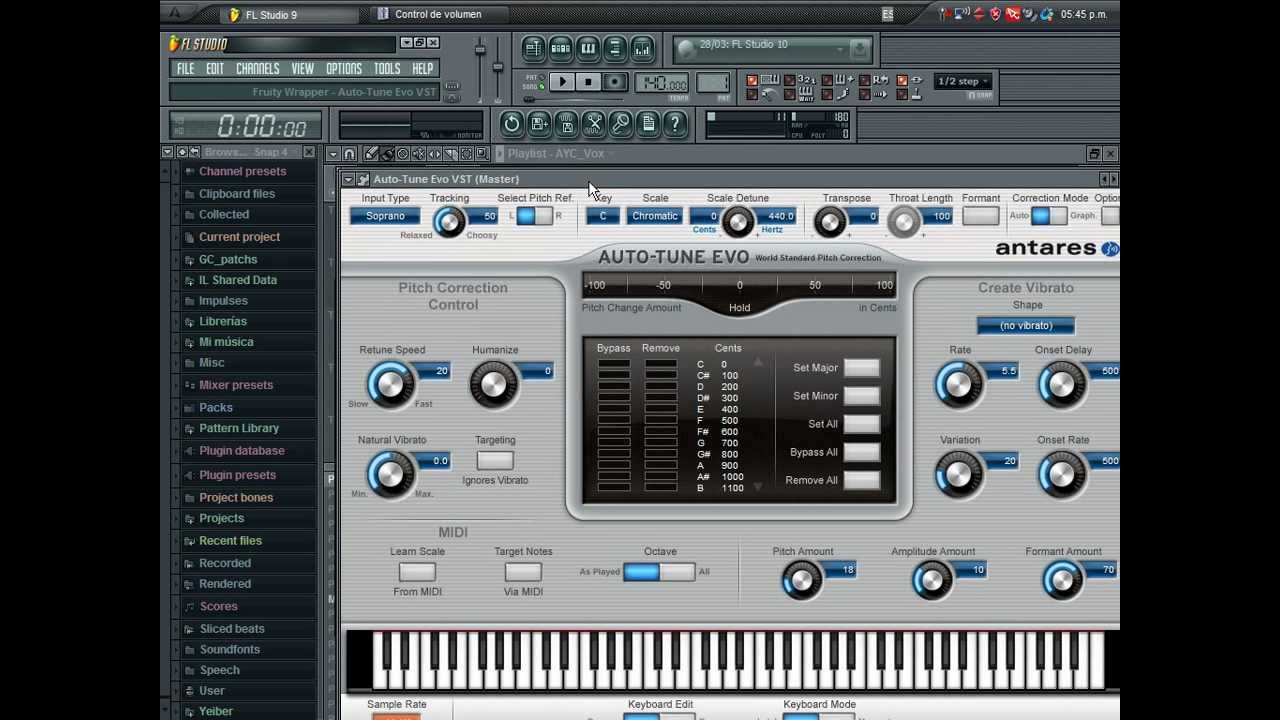Click the Target Notes Via MIDI button
This screenshot has height=720, width=1280.
[x=523, y=572]
